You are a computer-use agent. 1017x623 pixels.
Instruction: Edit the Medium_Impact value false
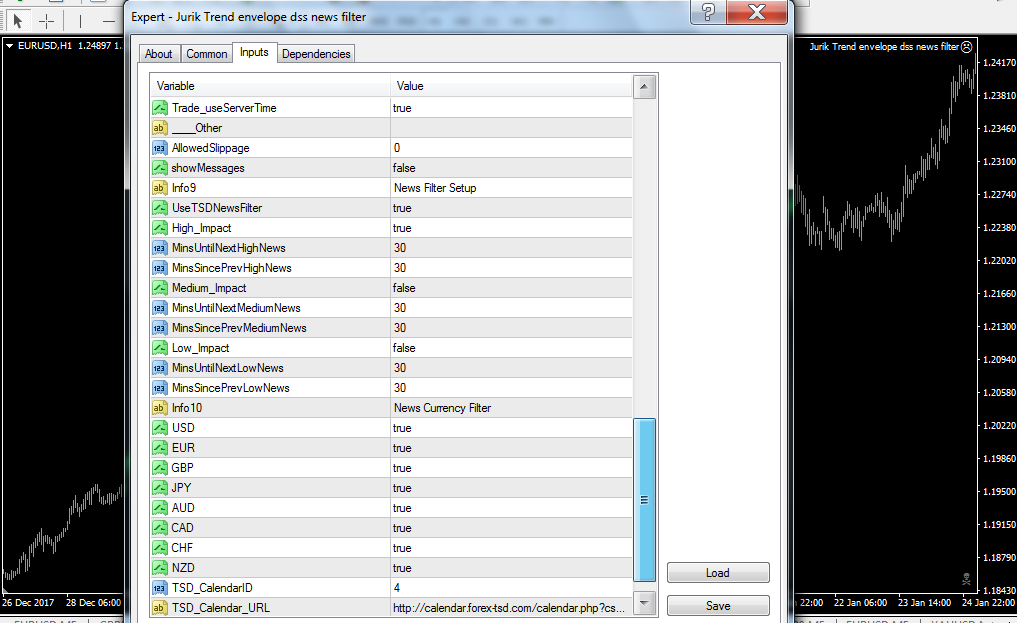tap(511, 288)
